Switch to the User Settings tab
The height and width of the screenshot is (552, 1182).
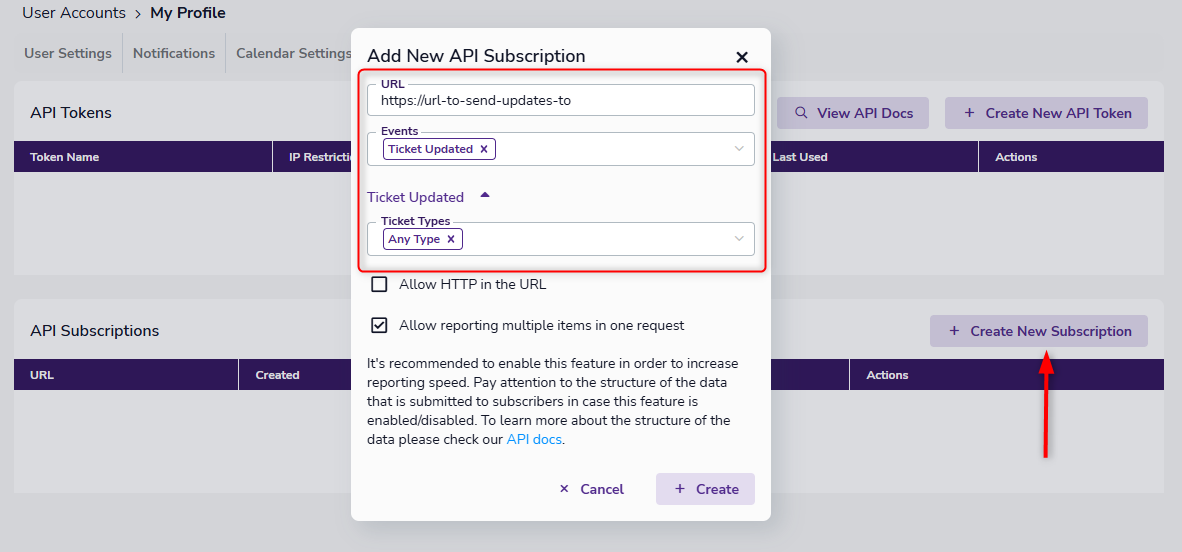(x=68, y=53)
